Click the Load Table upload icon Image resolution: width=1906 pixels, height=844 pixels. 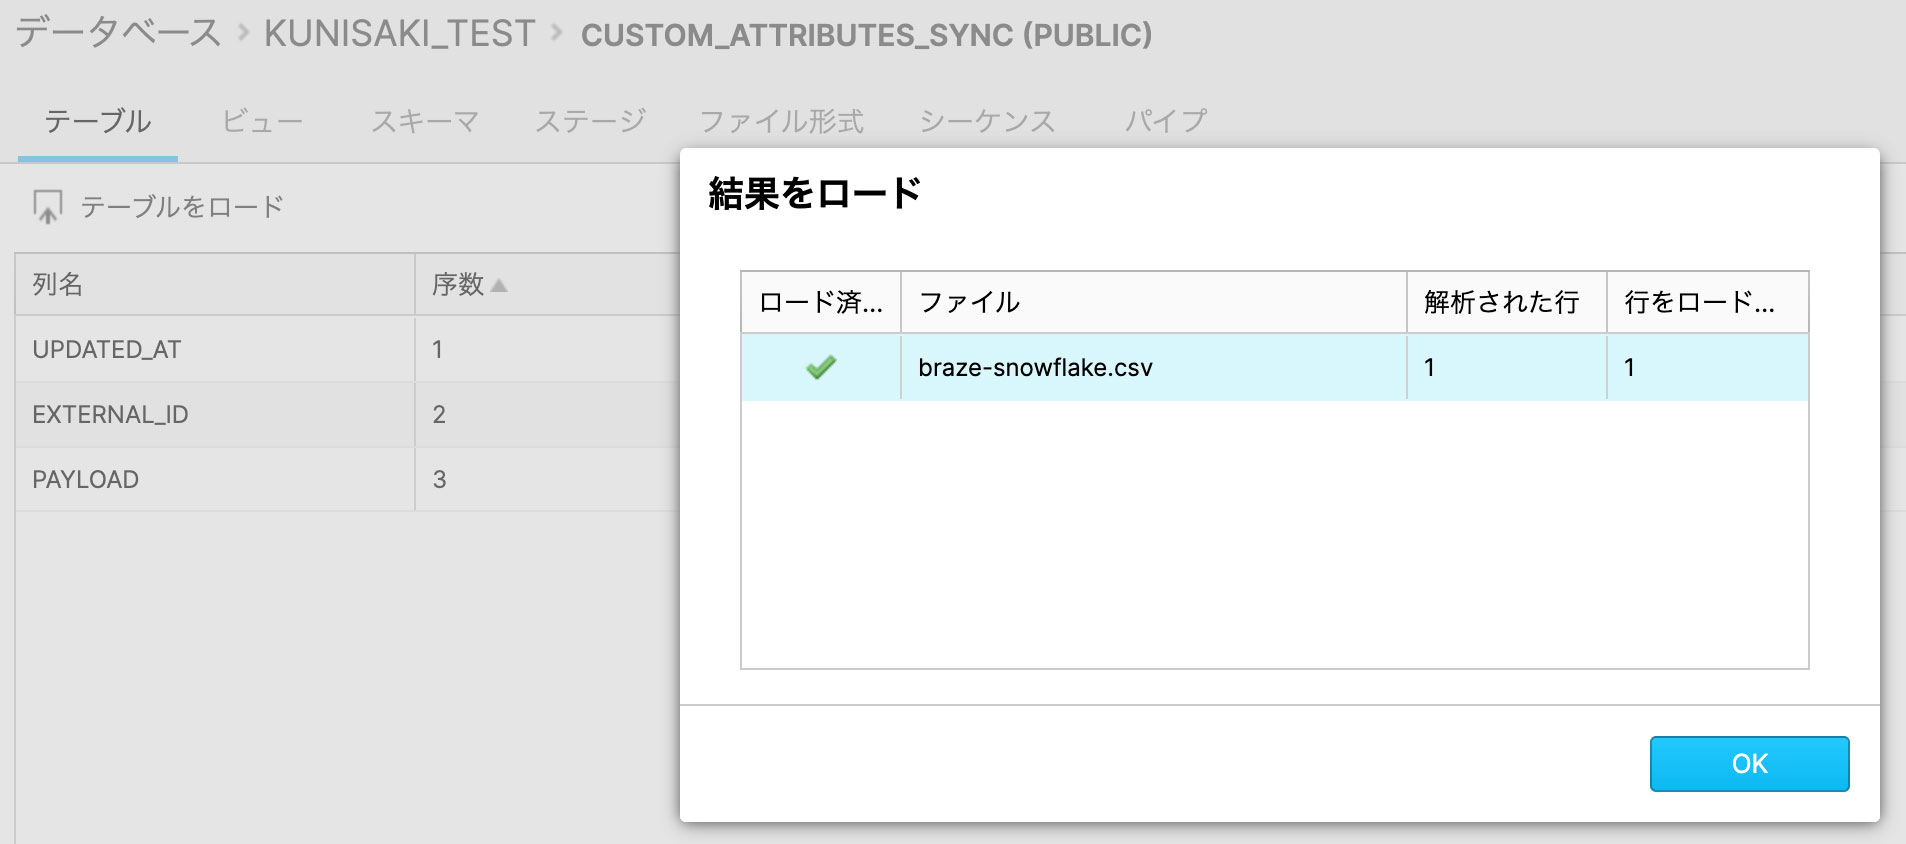coord(47,207)
